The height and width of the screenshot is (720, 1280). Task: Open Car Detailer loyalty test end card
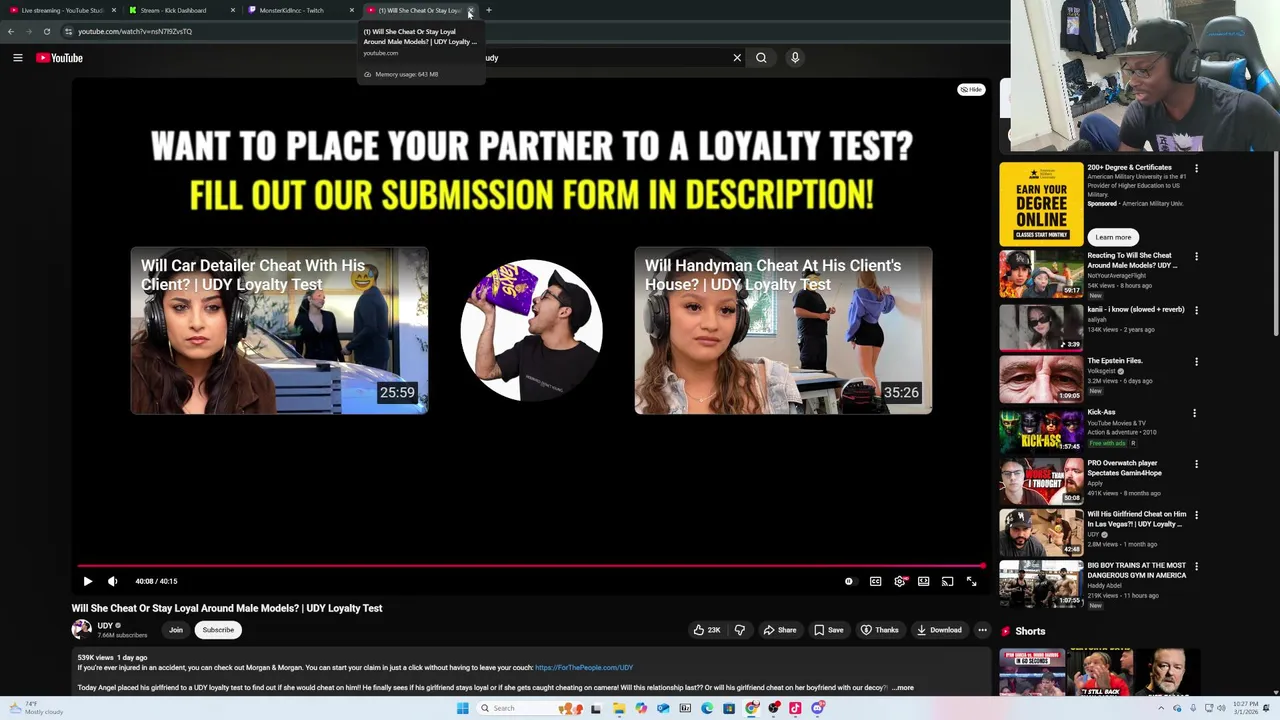click(279, 331)
